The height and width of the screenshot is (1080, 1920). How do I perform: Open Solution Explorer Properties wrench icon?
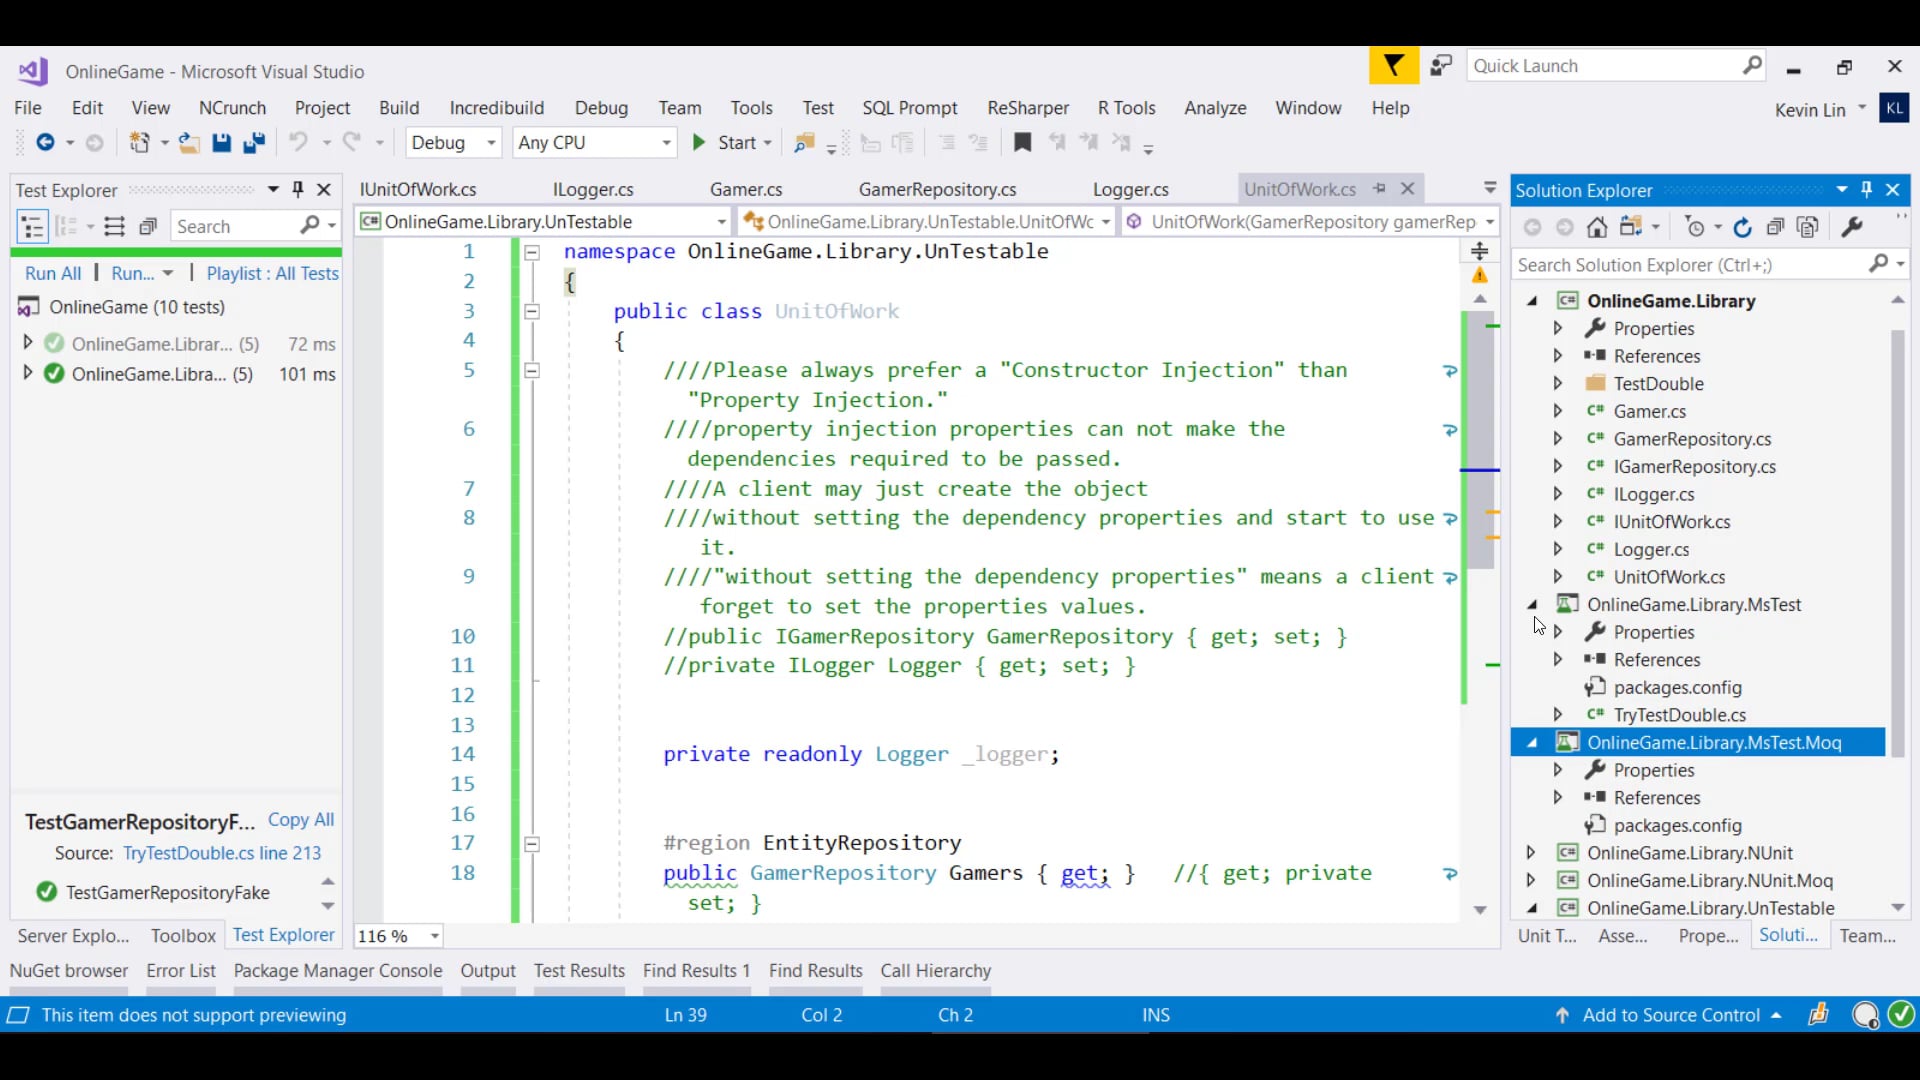[x=1851, y=227]
